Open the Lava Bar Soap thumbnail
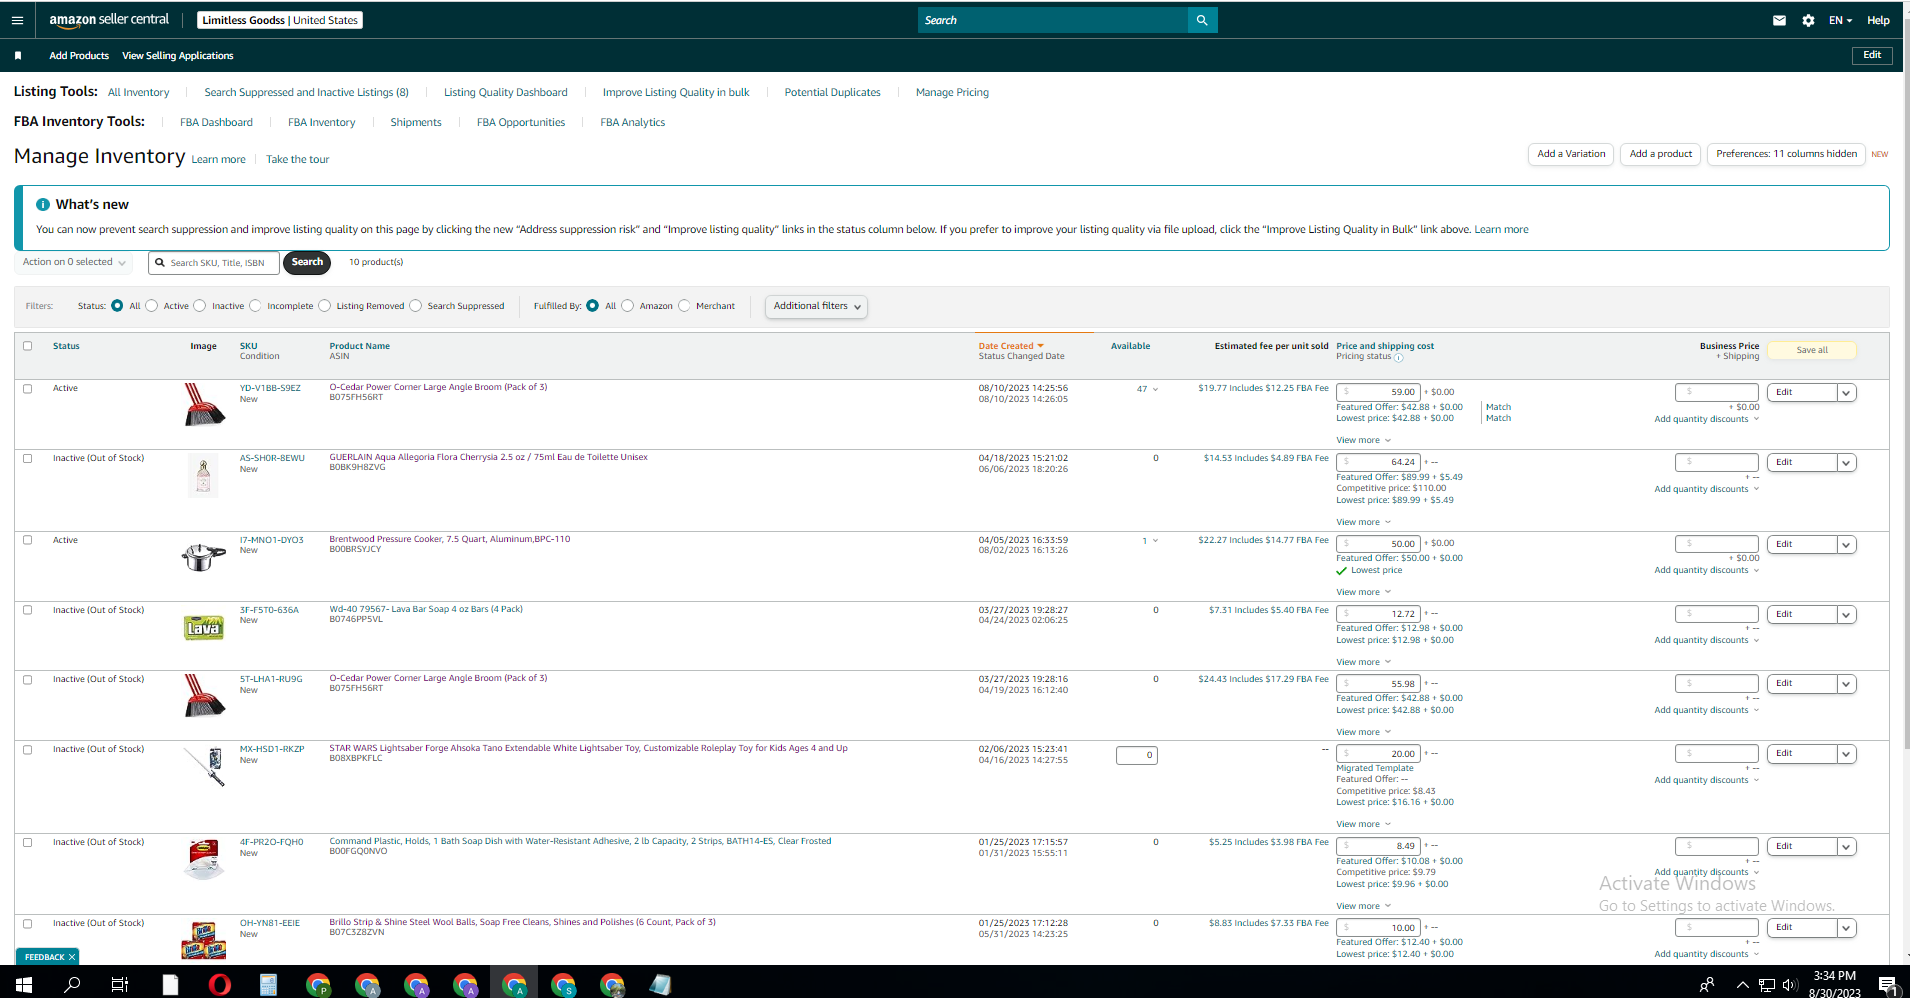The height and width of the screenshot is (998, 1910). (x=204, y=627)
